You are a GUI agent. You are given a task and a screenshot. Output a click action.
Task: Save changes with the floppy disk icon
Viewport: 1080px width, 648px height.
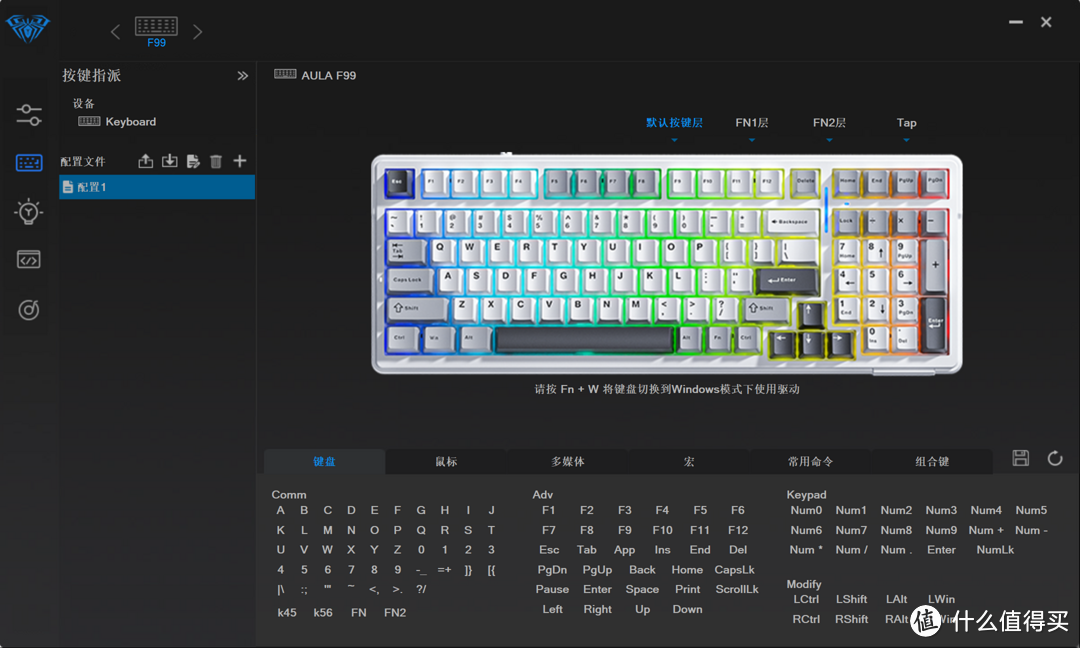point(1020,457)
